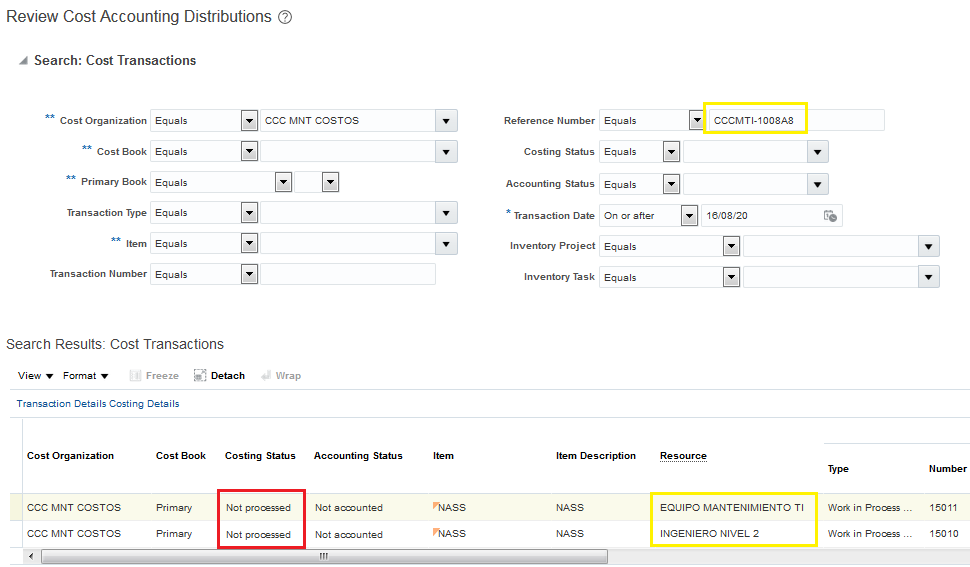
Task: Open Transaction Number operator dropdown
Action: tap(249, 274)
